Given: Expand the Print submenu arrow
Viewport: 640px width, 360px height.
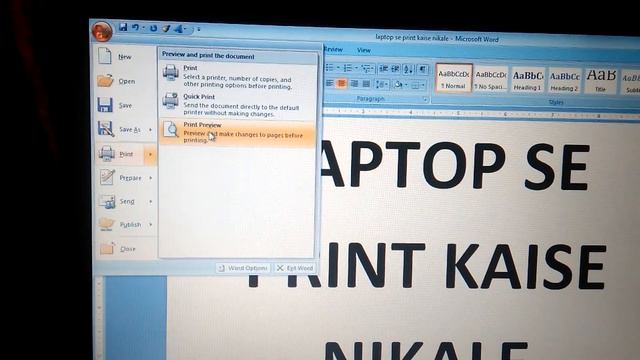Looking at the screenshot, I should coord(151,154).
